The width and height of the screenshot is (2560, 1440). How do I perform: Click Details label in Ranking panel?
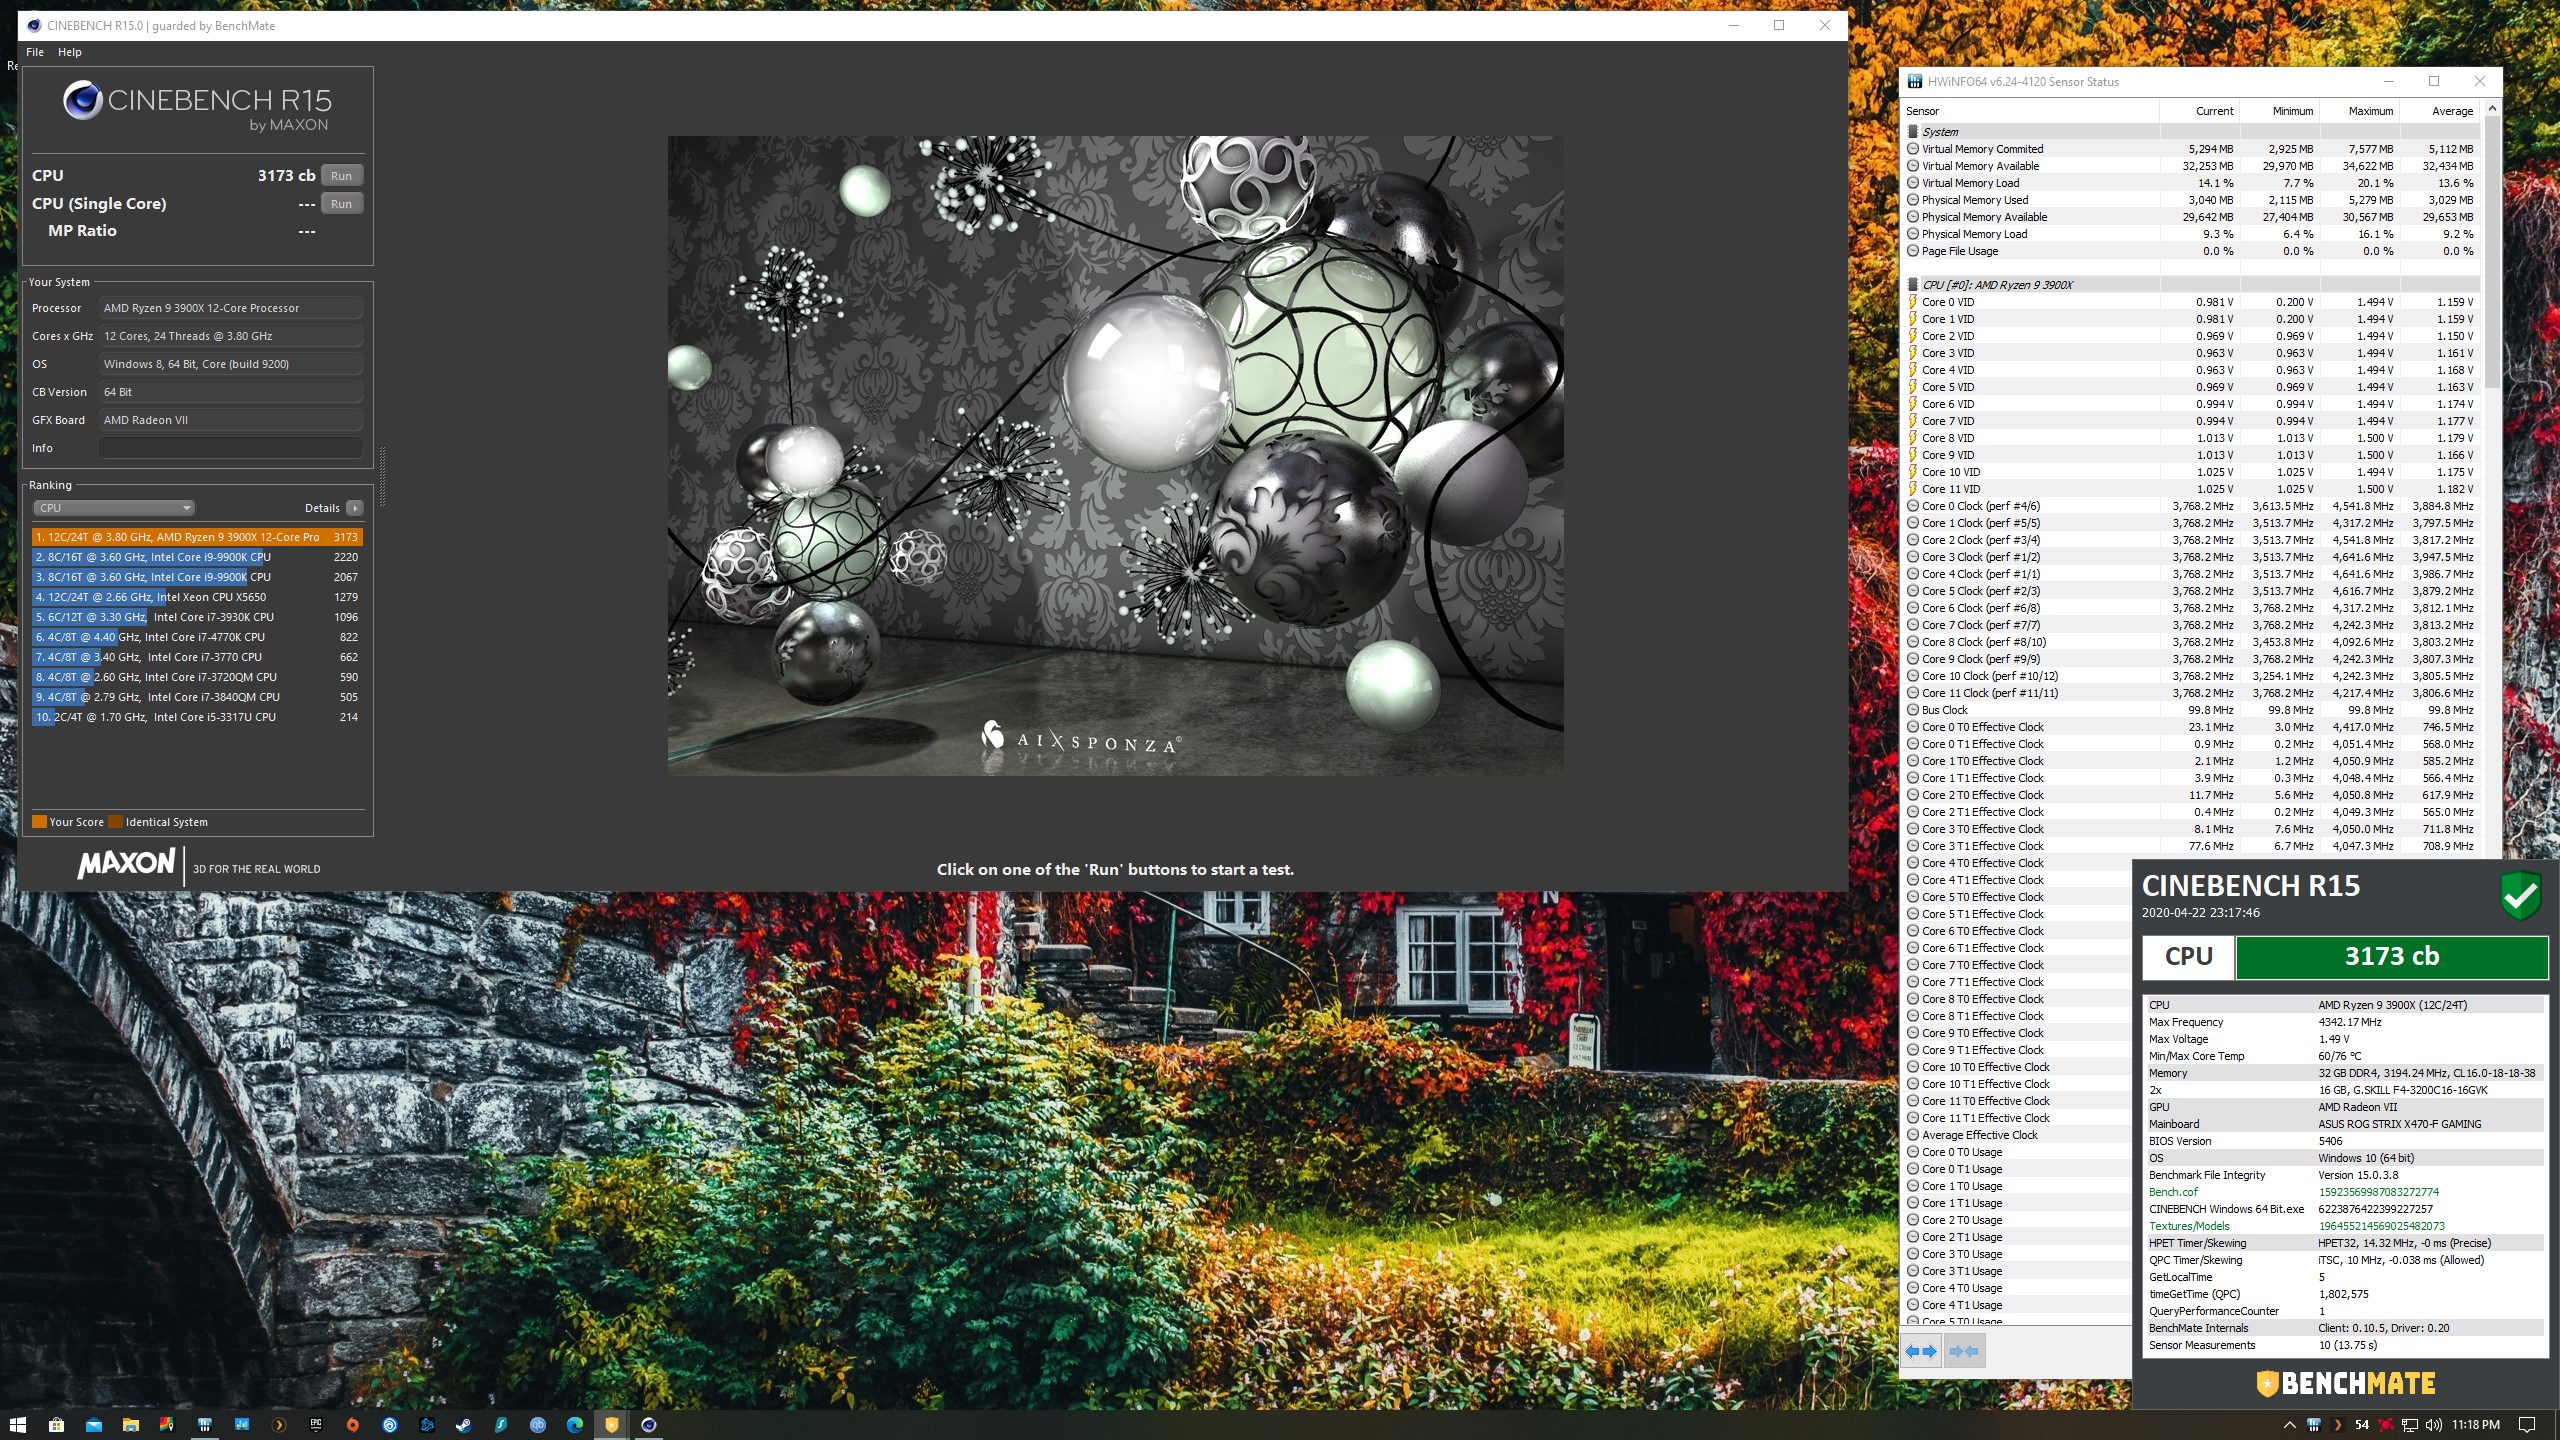322,508
